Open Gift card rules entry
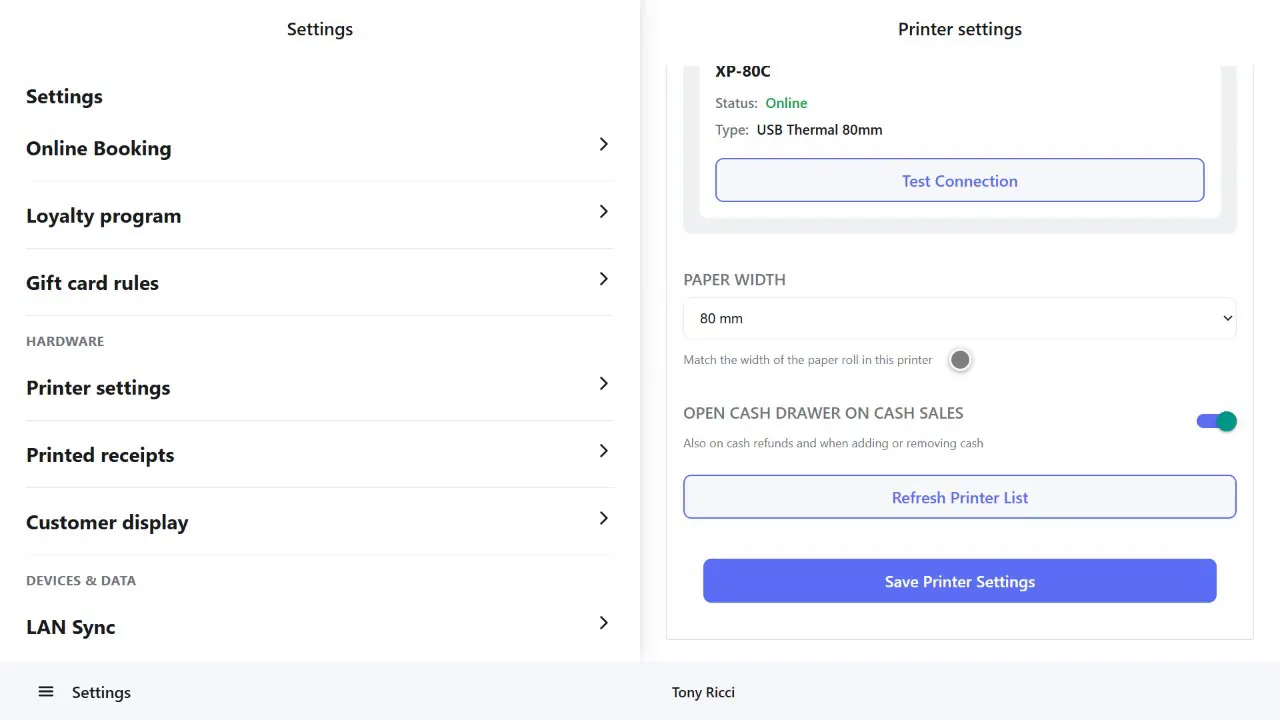1280x720 pixels. click(319, 282)
